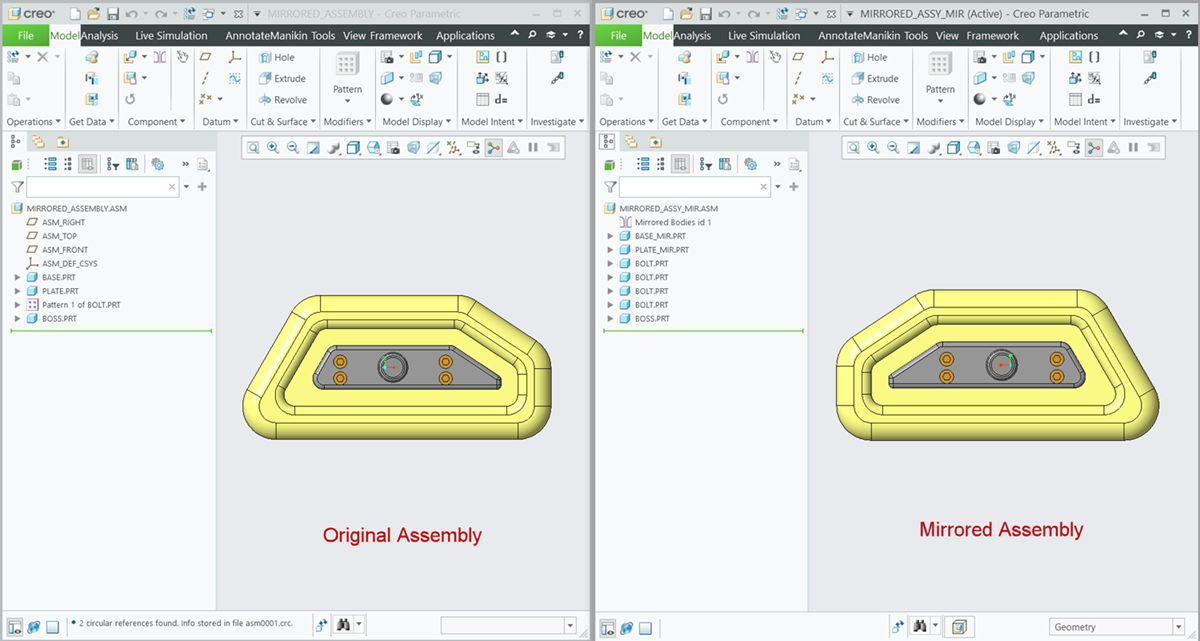This screenshot has width=1200, height=641.
Task: Select the Extrude tool
Action: coord(283,78)
